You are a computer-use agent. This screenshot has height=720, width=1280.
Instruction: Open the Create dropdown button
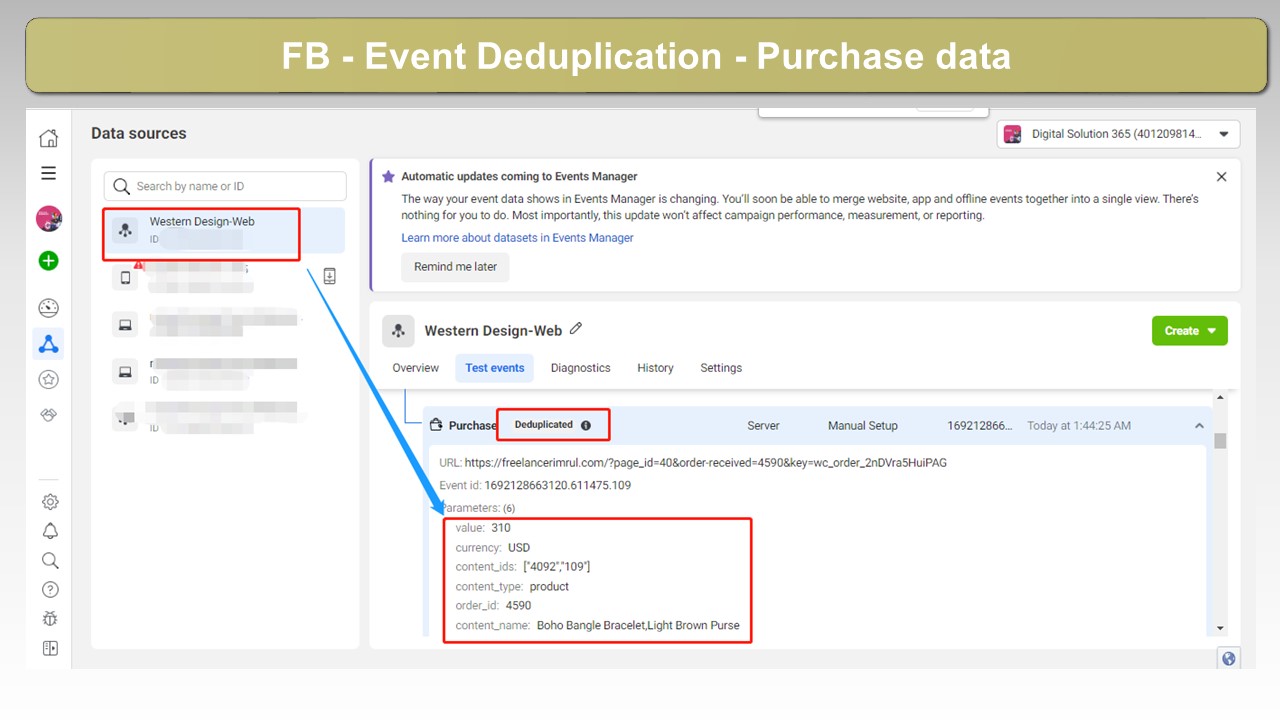click(x=1190, y=331)
